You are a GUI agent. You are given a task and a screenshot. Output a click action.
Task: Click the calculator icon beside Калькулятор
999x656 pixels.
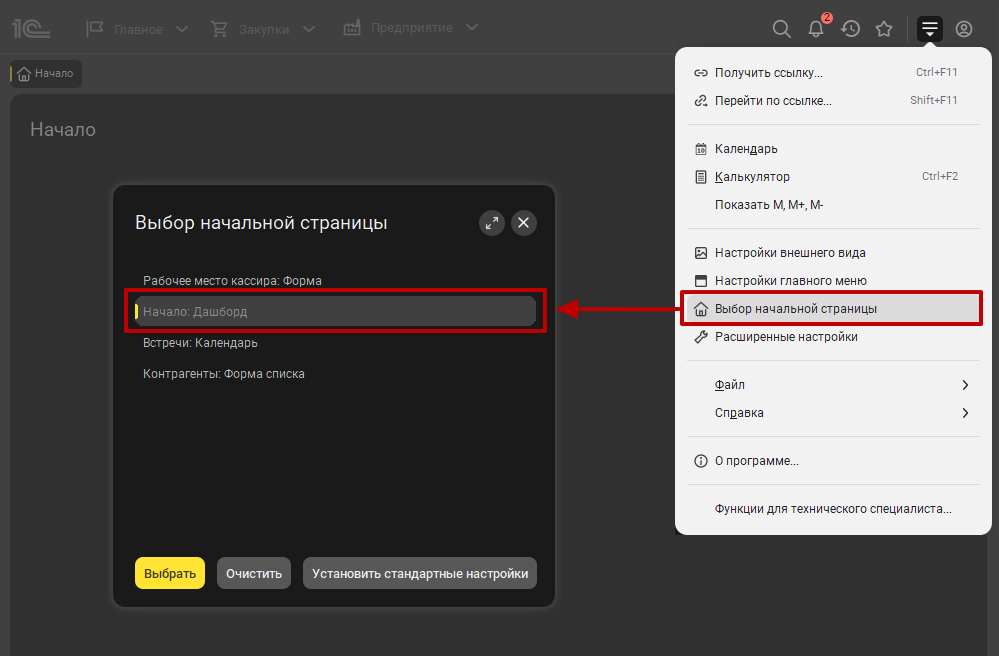(x=701, y=177)
